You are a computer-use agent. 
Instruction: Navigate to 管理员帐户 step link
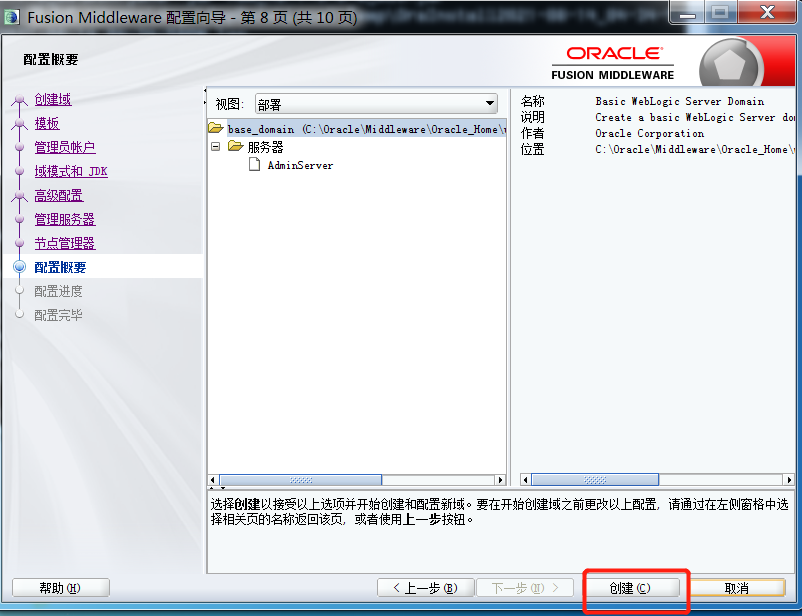click(x=65, y=147)
